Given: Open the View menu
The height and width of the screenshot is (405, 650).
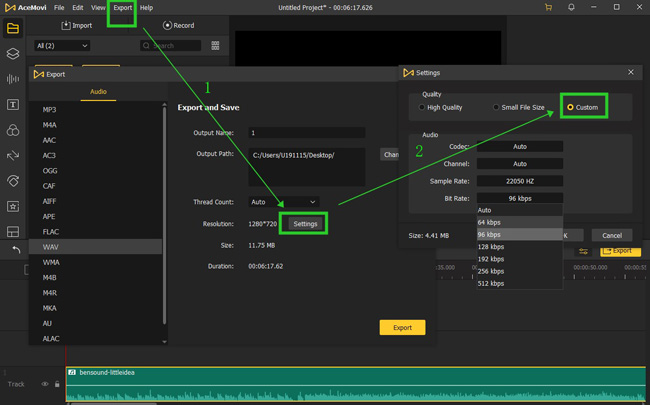Looking at the screenshot, I should pyautogui.click(x=98, y=8).
